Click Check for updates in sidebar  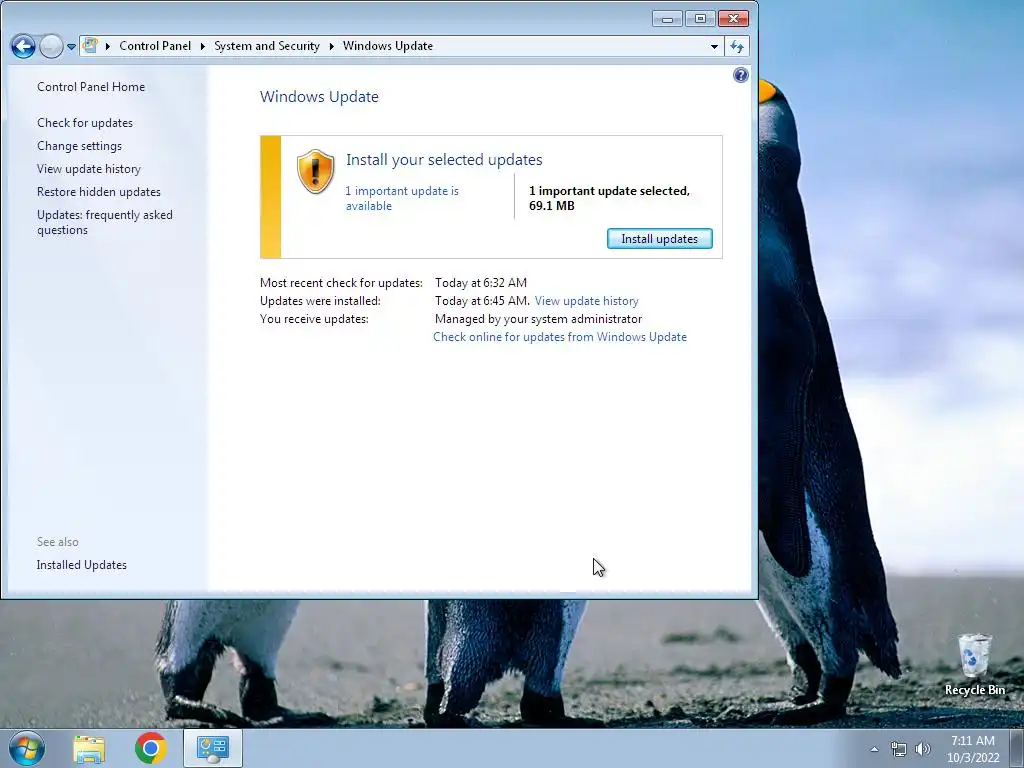pos(85,123)
